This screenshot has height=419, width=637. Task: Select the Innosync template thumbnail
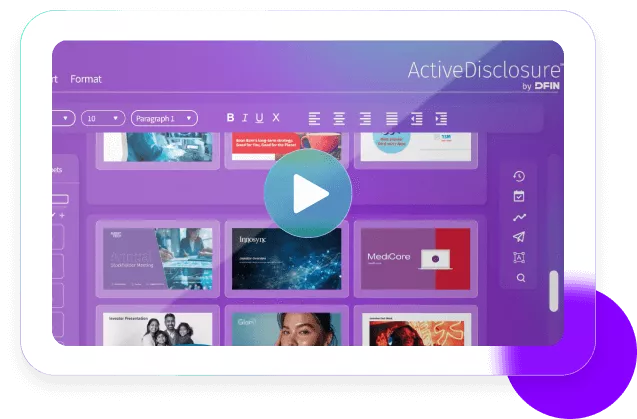286,259
